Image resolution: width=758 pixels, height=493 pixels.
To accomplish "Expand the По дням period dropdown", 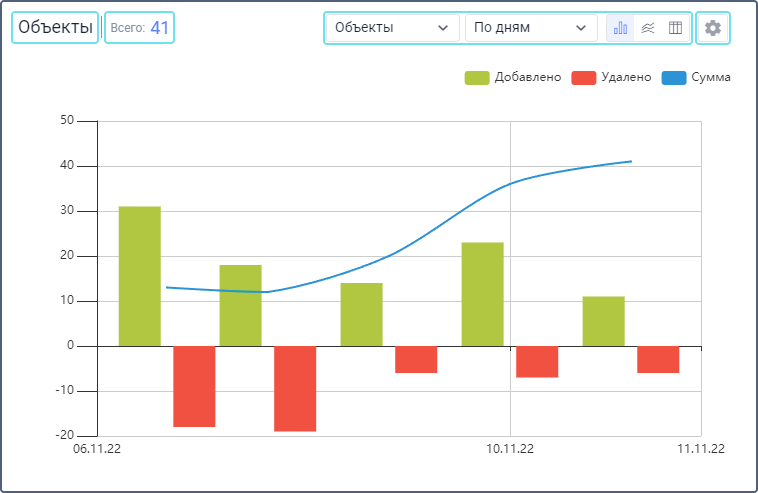I will 530,28.
